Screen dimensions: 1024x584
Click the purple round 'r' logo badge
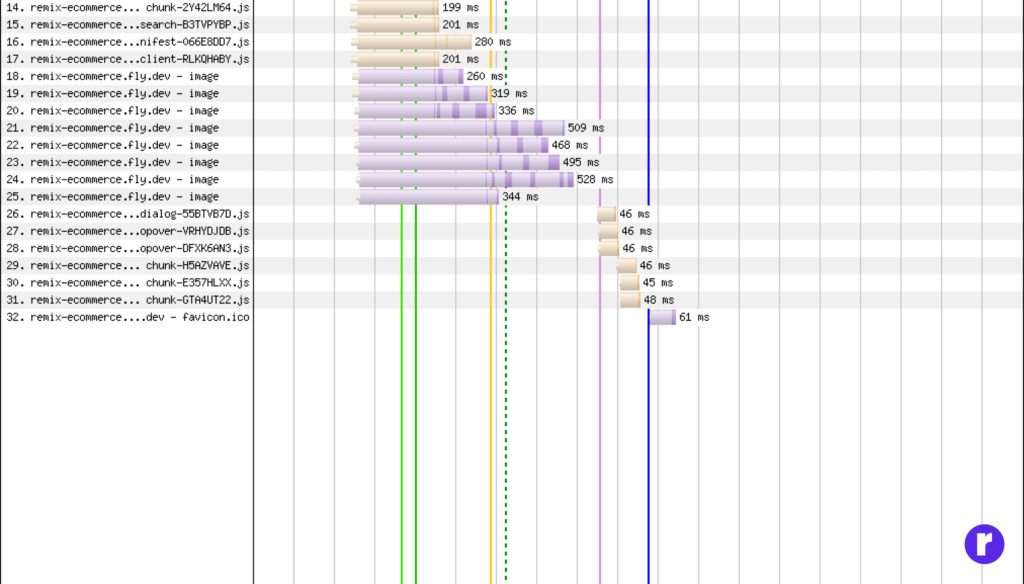[983, 543]
